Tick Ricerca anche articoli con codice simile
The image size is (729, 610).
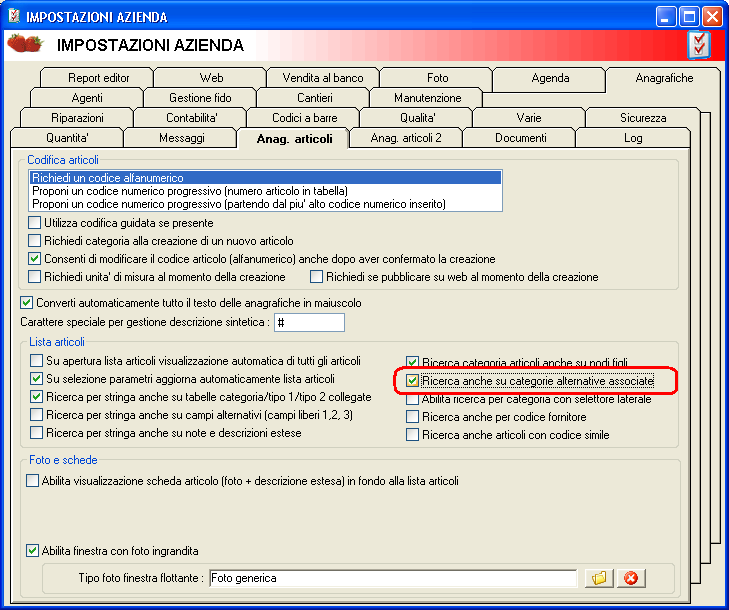[x=412, y=435]
